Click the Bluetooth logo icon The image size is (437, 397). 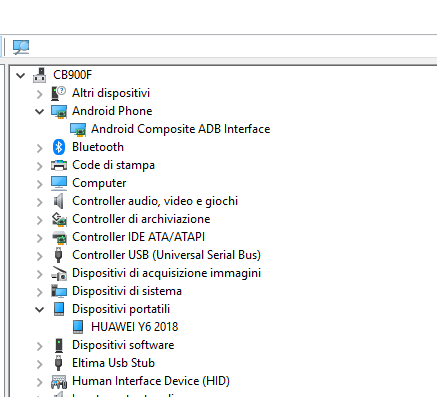[59, 147]
